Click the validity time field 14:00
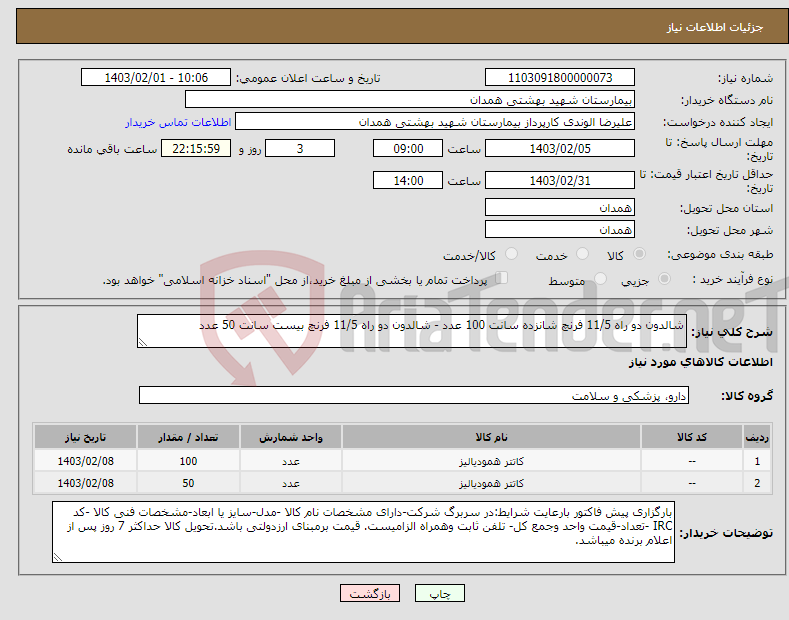Image resolution: width=789 pixels, height=620 pixels. [x=408, y=180]
